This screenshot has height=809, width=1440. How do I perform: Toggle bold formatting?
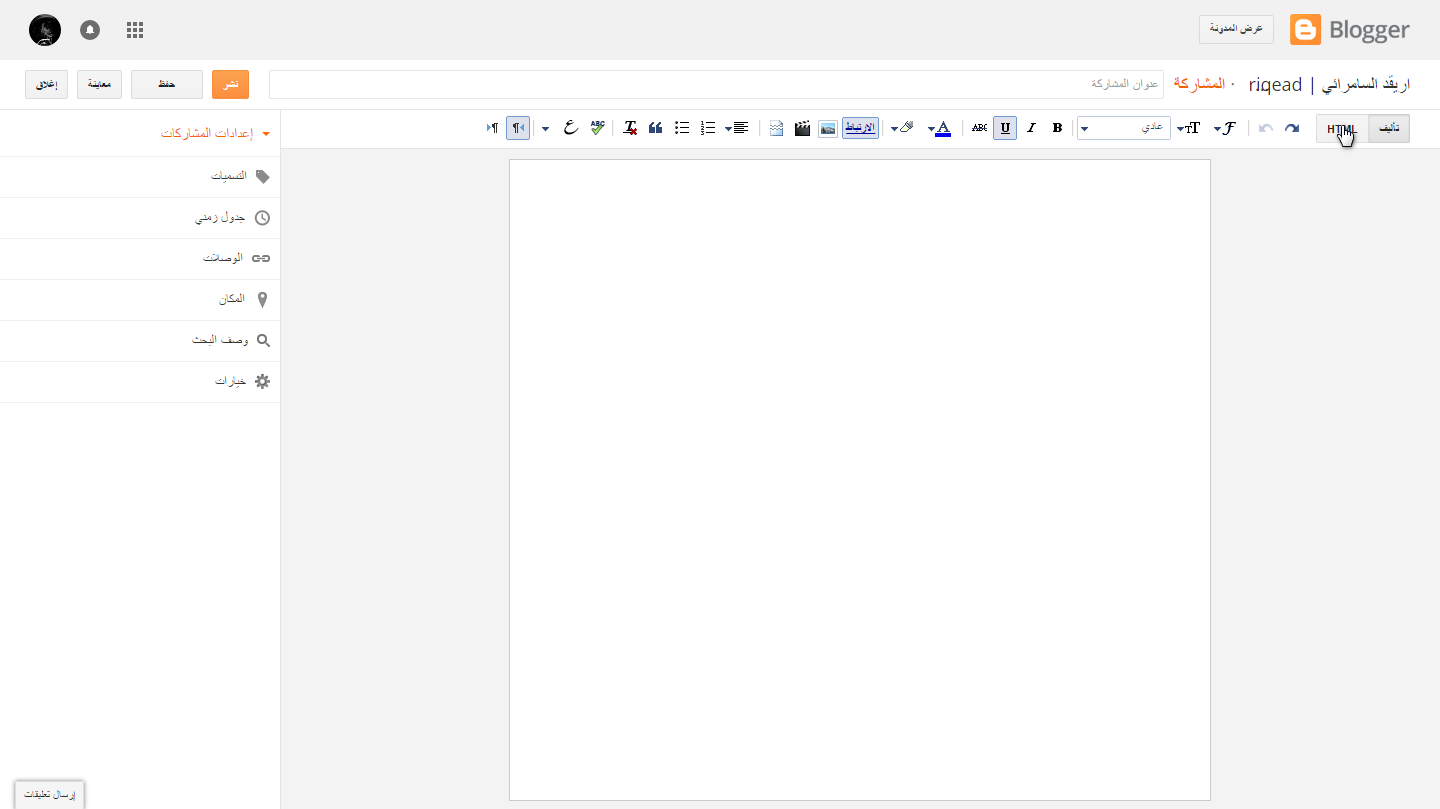pos(1057,128)
